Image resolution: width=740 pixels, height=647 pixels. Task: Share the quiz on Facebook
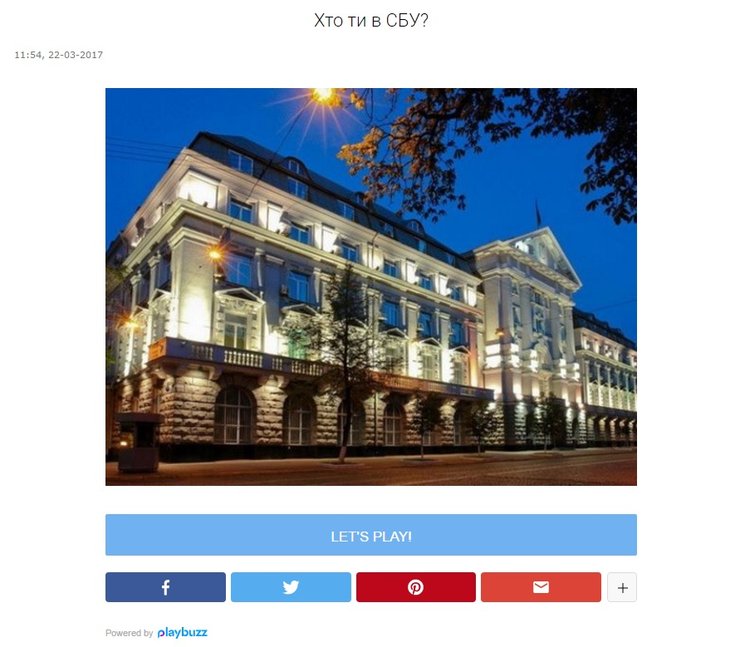[165, 587]
